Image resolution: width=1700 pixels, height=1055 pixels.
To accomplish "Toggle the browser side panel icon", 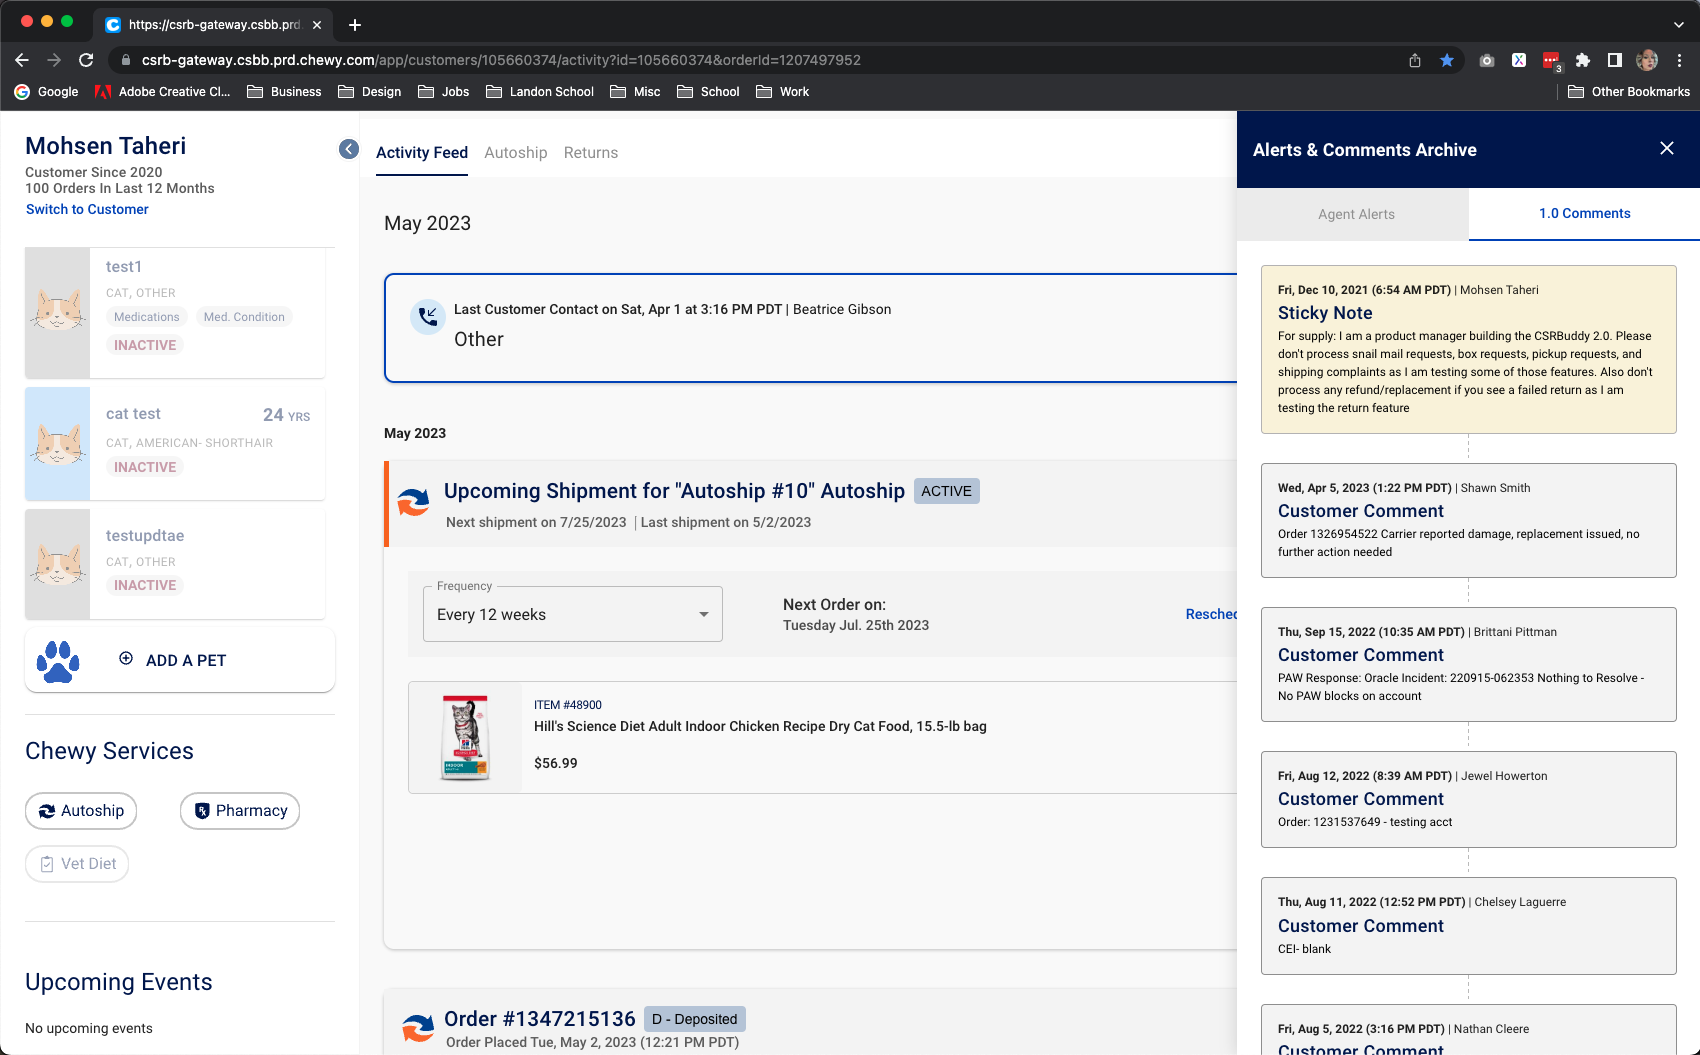I will [1614, 60].
